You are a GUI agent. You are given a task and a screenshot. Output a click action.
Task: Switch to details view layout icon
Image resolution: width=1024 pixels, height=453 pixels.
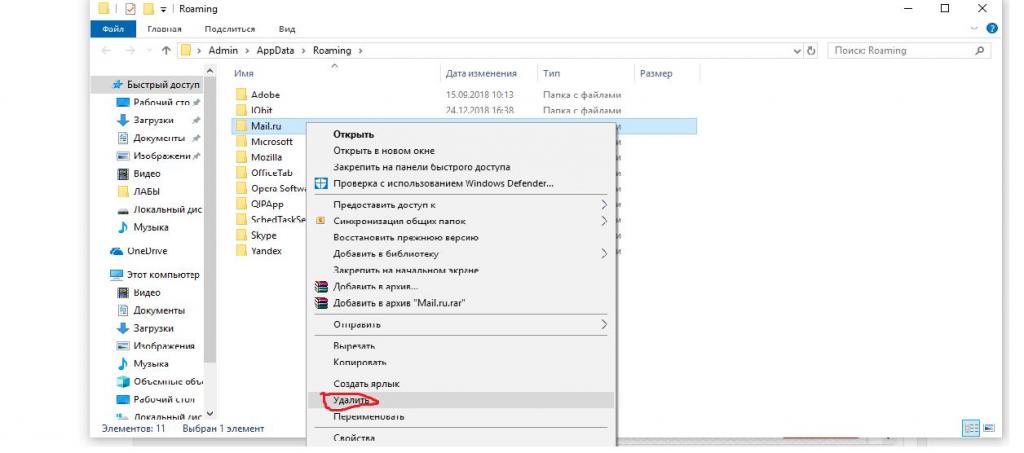pyautogui.click(x=971, y=428)
